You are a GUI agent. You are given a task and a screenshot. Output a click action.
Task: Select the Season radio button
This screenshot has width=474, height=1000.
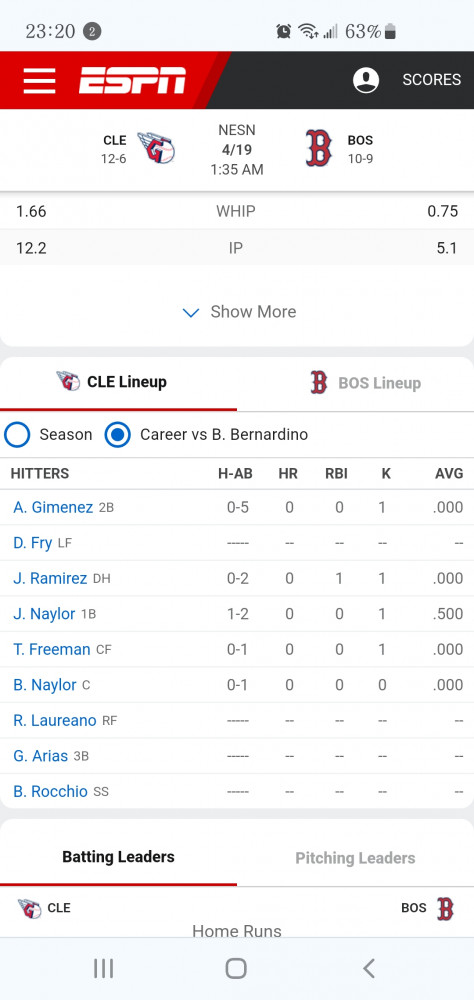coord(17,435)
